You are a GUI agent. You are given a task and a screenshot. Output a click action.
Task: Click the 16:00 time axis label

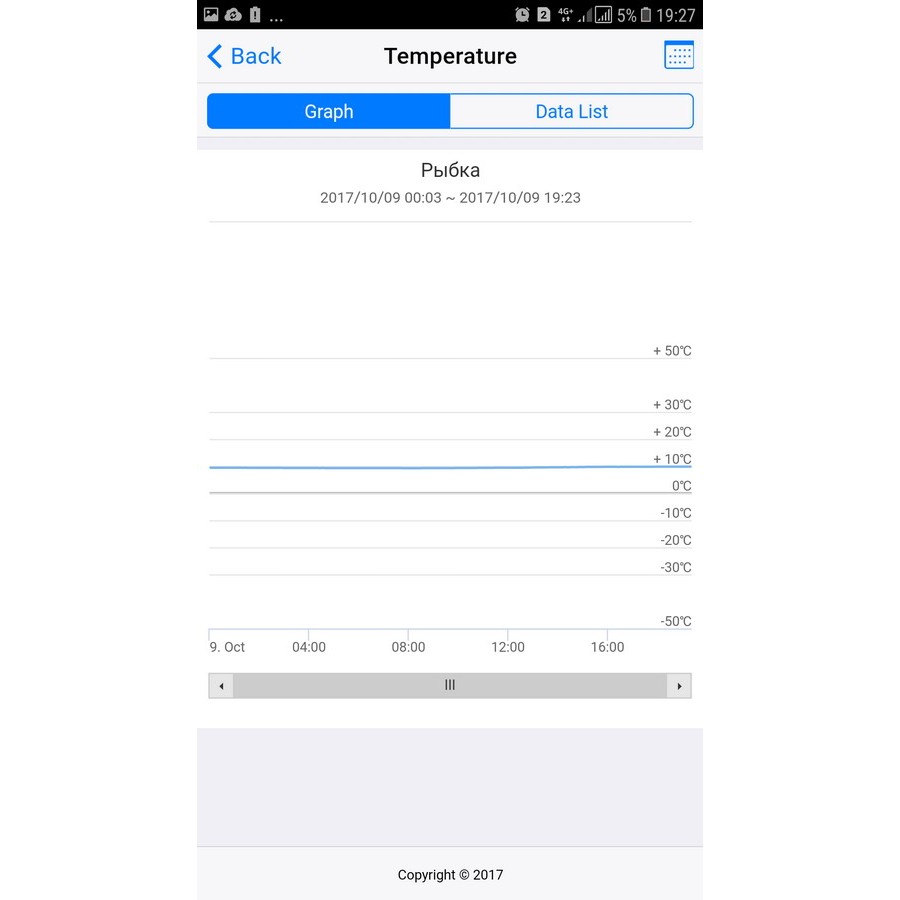607,647
